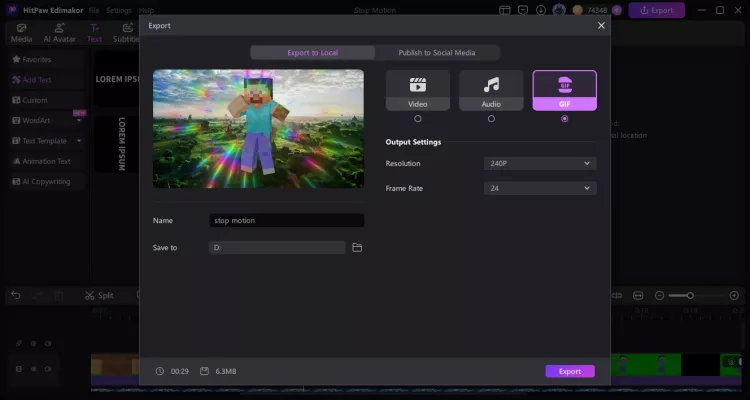Click the delete trash icon in timeline toolbar
The height and width of the screenshot is (400, 750).
coord(58,296)
